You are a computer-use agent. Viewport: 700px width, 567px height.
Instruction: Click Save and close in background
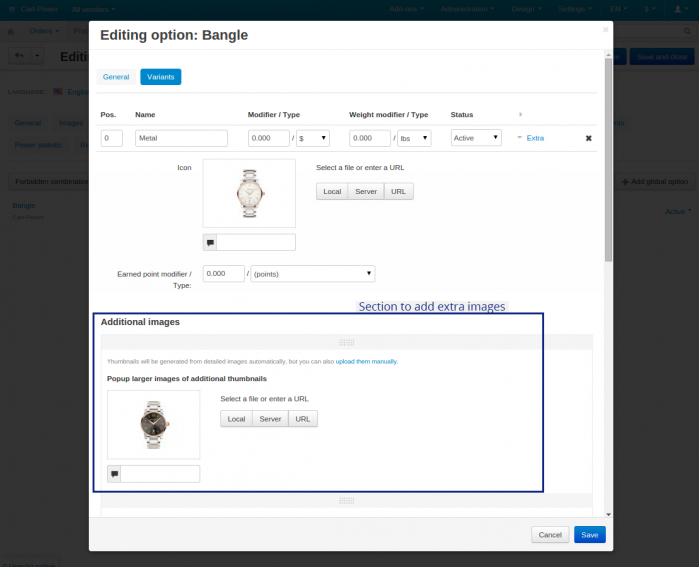click(662, 57)
